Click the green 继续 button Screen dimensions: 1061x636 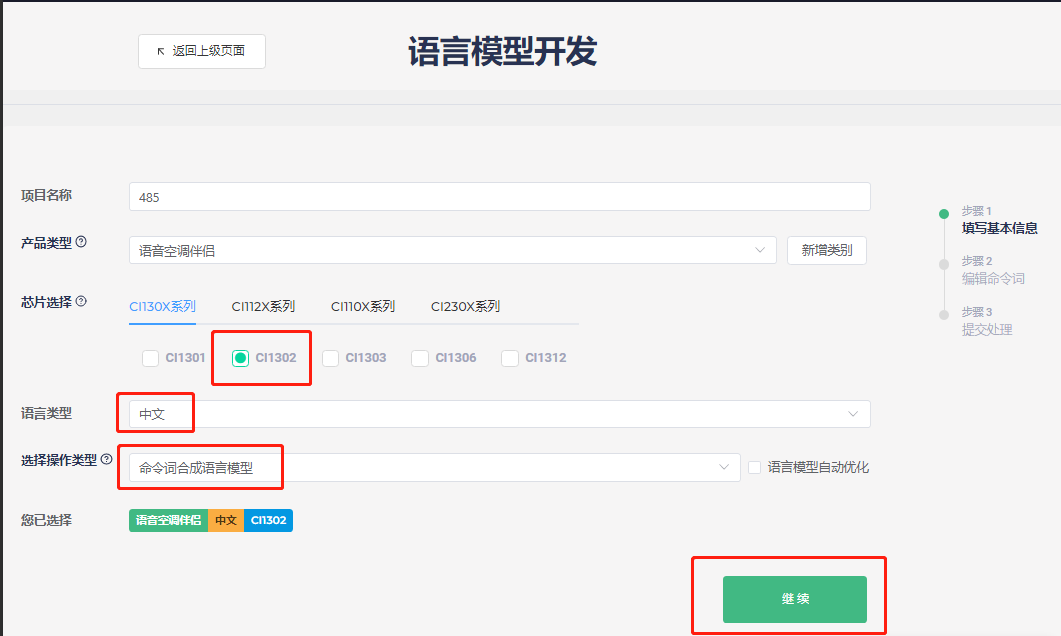pyautogui.click(x=794, y=599)
